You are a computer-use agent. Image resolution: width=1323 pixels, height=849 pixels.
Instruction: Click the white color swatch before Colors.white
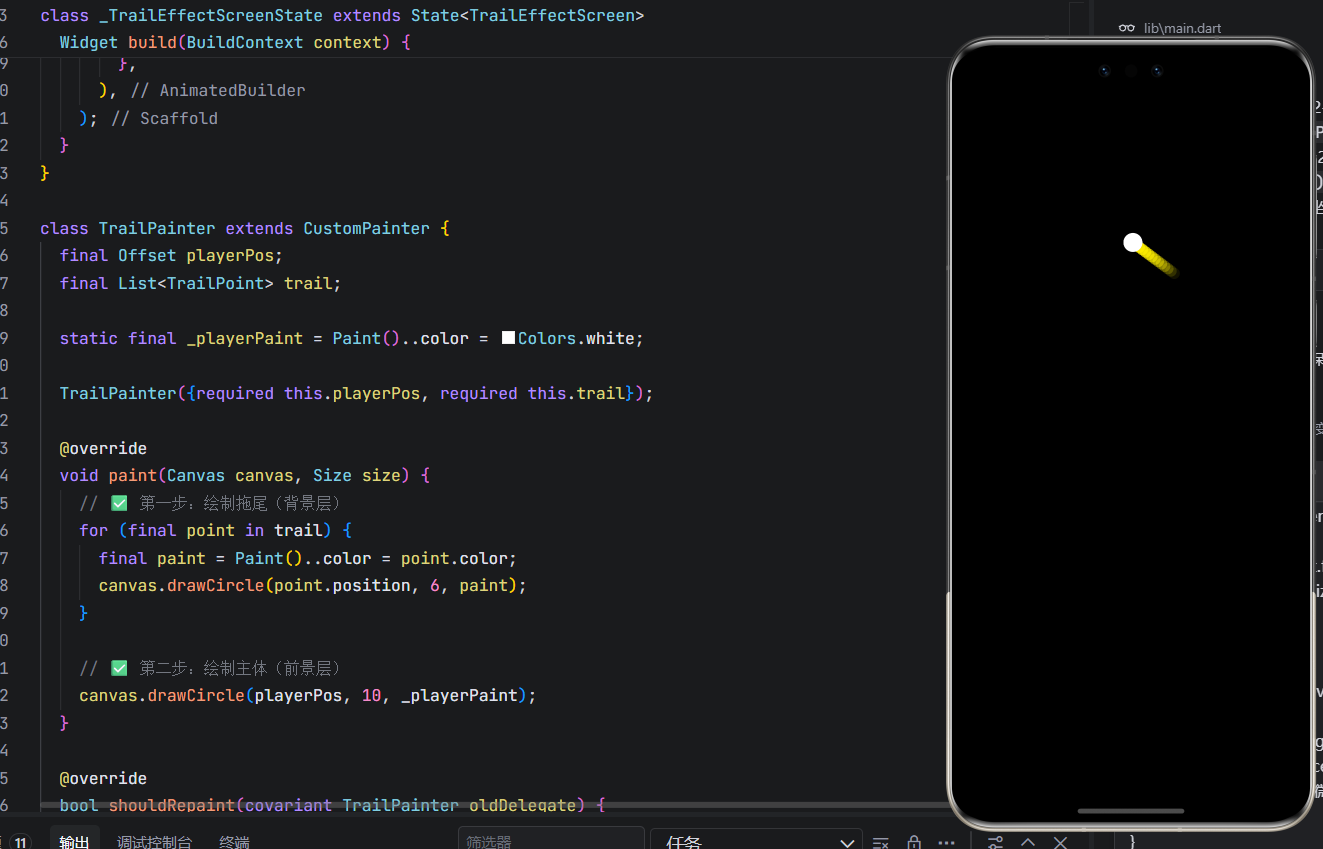(508, 338)
